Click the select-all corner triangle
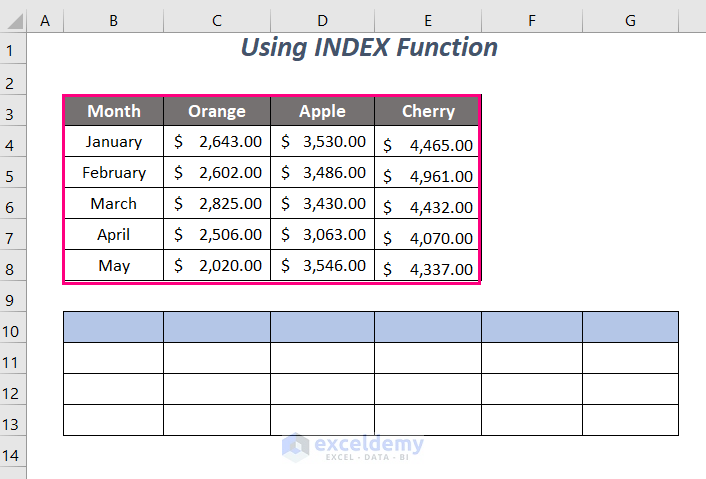706x479 pixels. click(13, 18)
